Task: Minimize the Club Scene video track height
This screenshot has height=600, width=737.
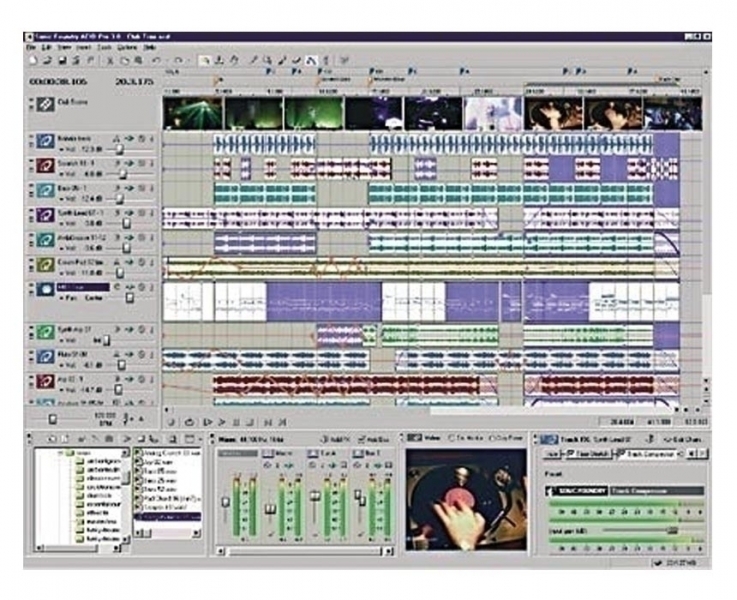Action: click(x=31, y=100)
